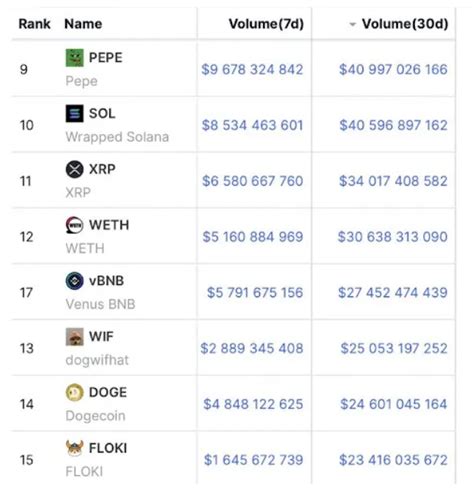Click the Volume(30d) header label
Screen dimensions: 474x495
point(405,24)
